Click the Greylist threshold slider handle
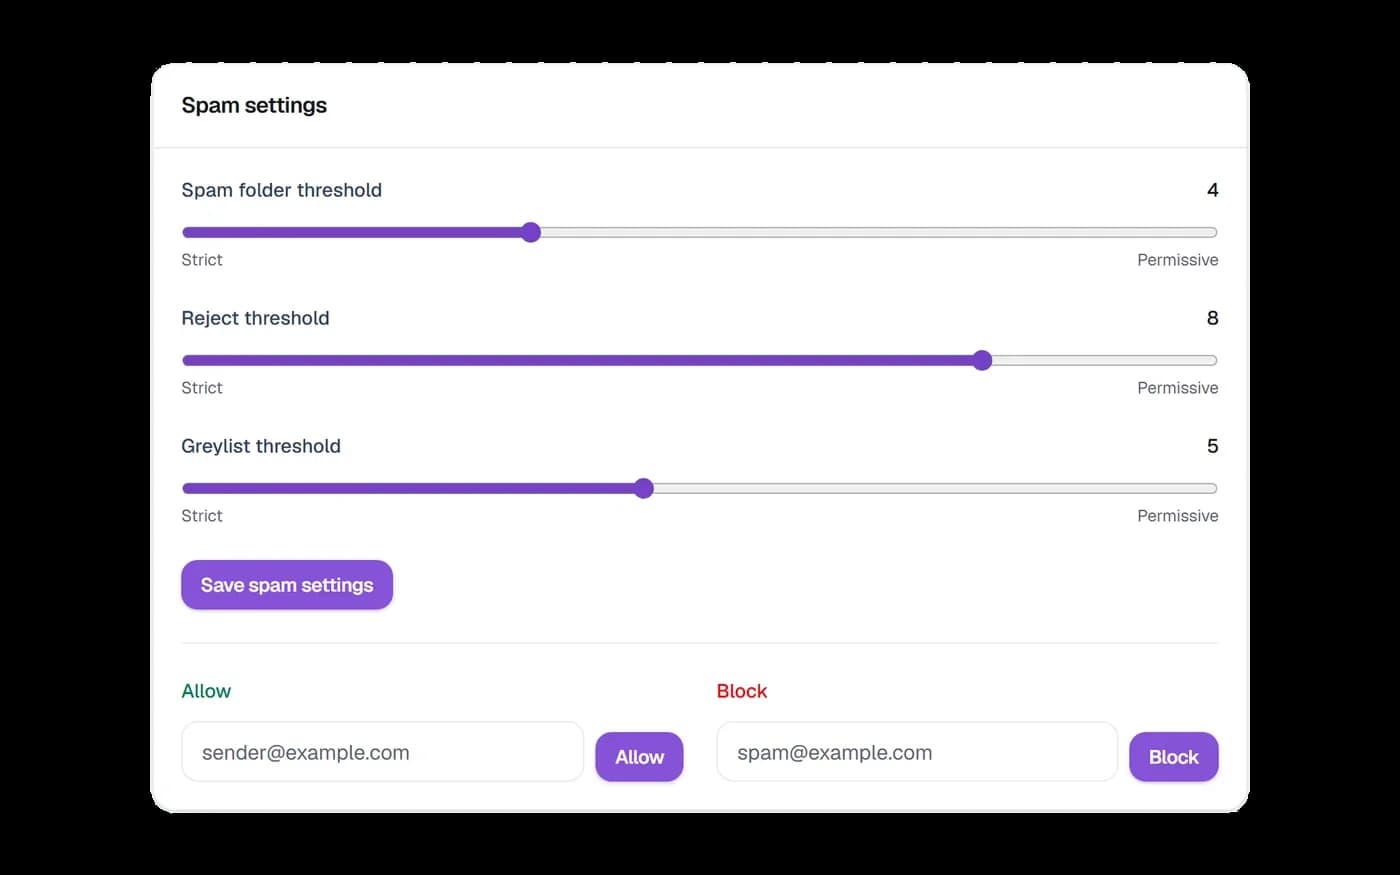Screen dimensions: 1400x875 click(644, 489)
